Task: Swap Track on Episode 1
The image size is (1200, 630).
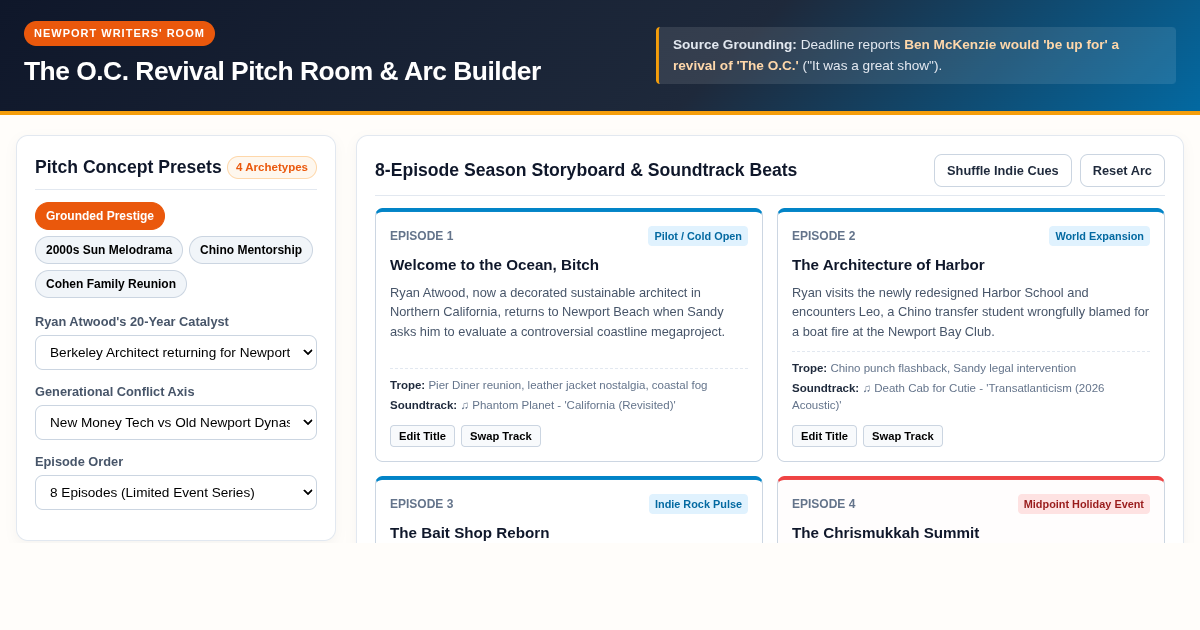Action: pos(501,436)
